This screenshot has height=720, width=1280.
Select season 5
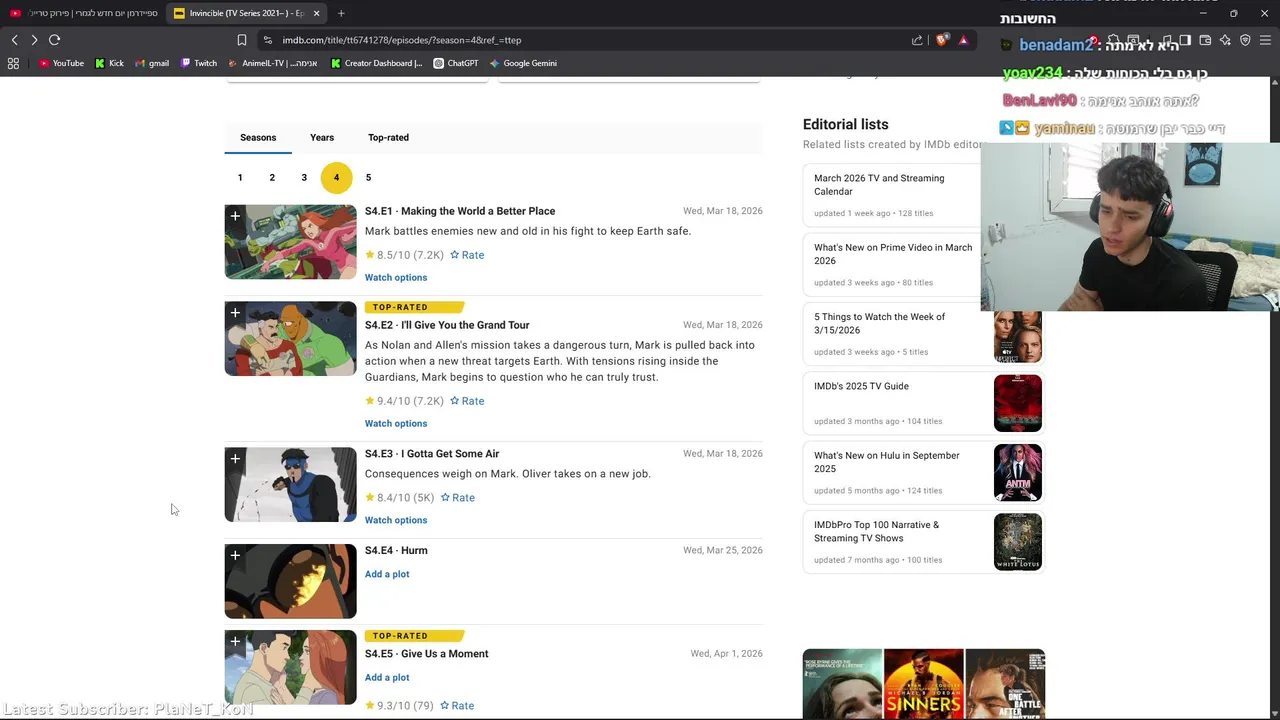pos(368,178)
